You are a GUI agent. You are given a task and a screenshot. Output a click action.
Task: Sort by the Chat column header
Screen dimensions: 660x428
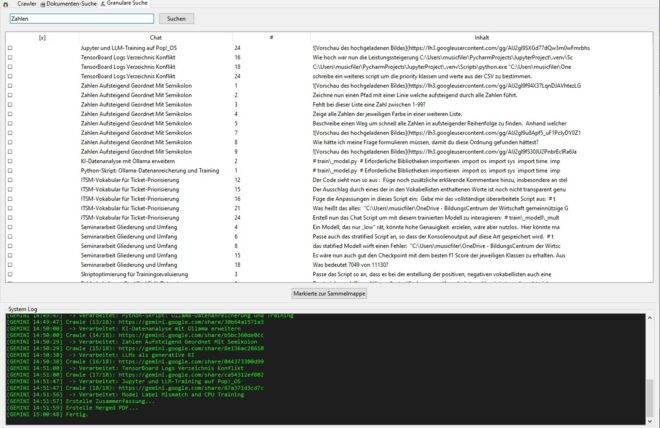[155, 37]
